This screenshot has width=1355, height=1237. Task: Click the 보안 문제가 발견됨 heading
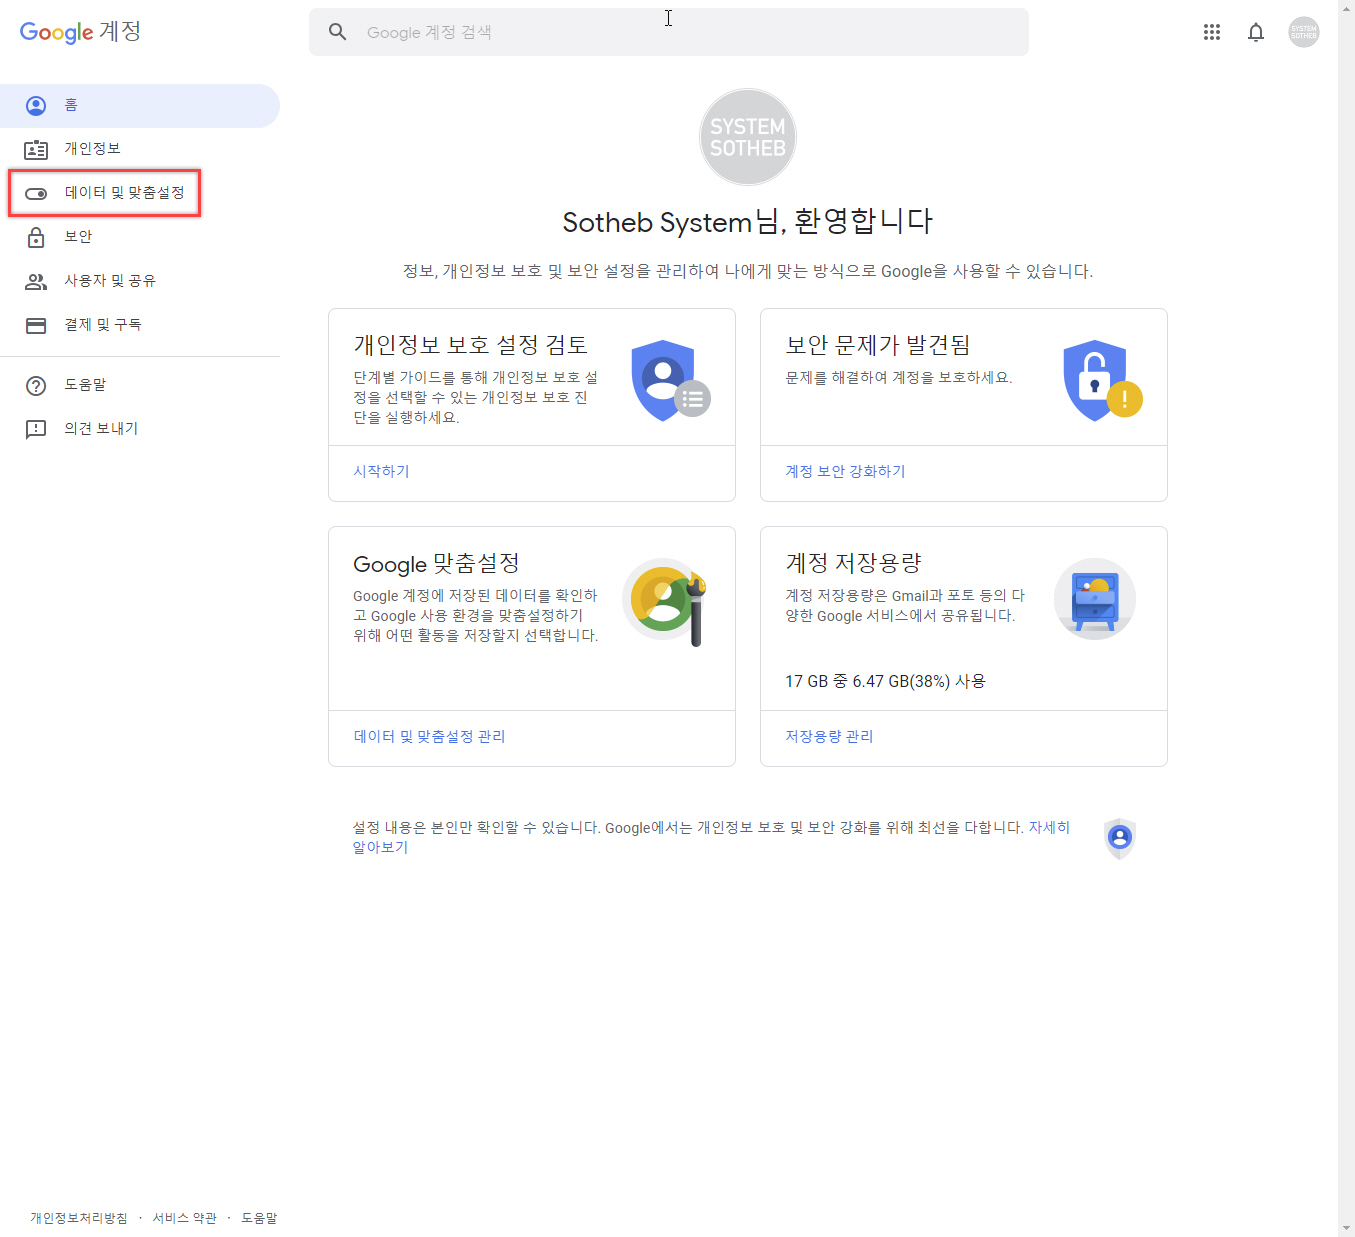pos(878,345)
